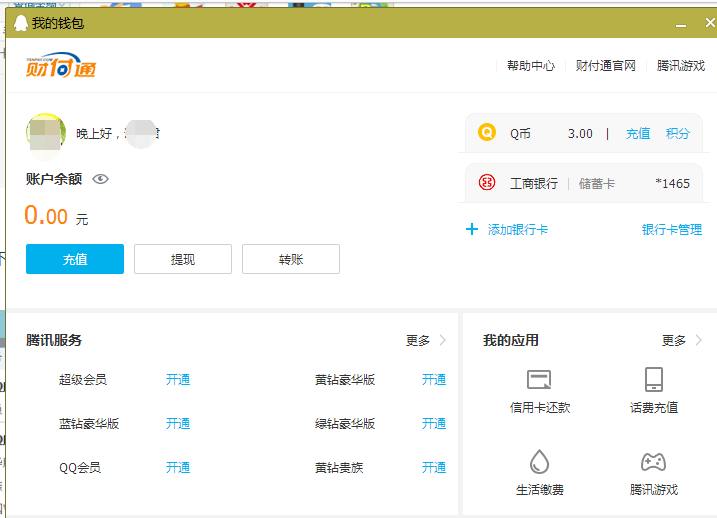Open 帮助中心 in top navigation

click(x=531, y=66)
